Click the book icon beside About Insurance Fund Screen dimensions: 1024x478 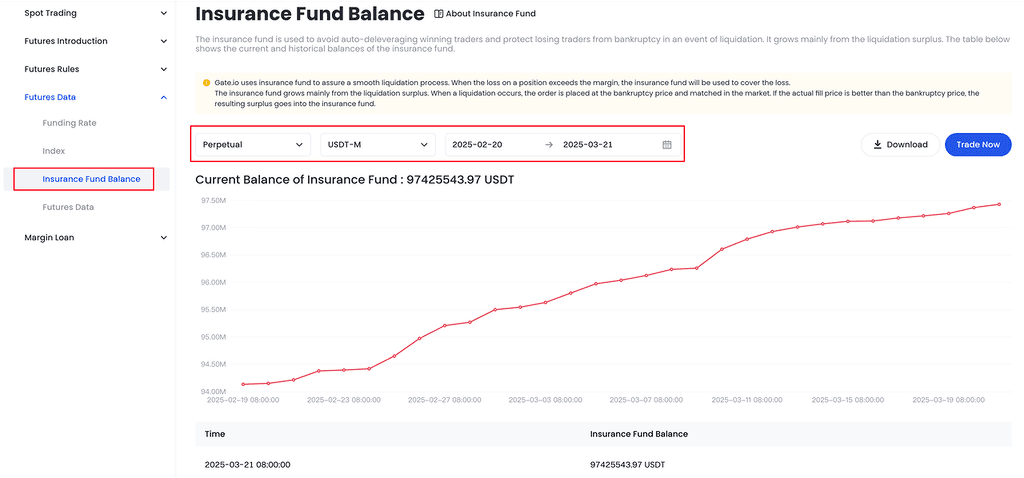click(x=438, y=14)
